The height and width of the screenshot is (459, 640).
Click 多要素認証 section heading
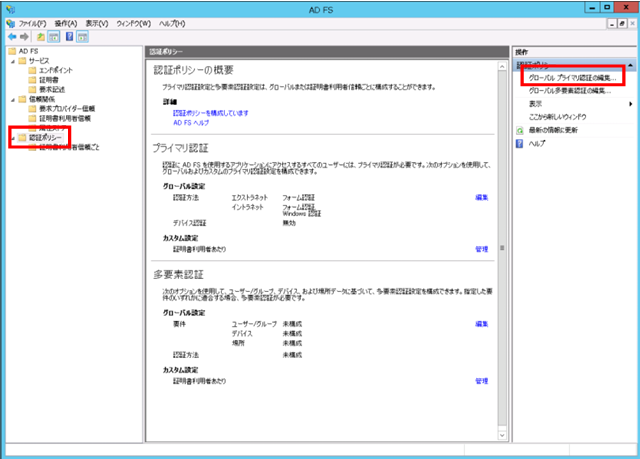178,275
